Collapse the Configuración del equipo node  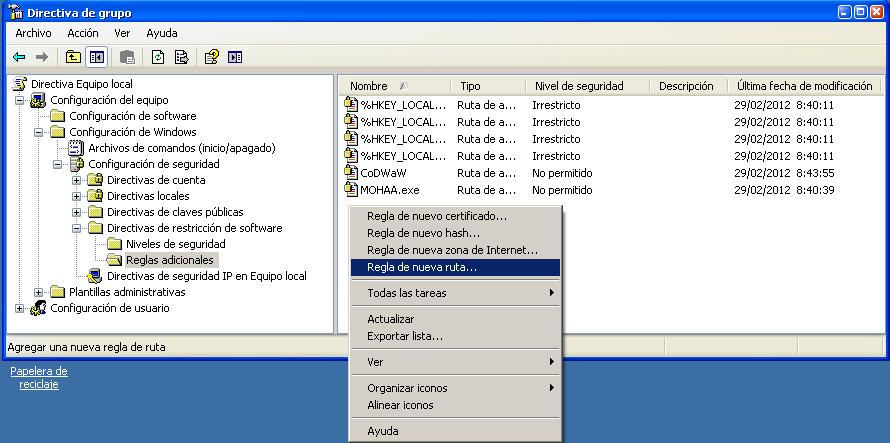[20, 101]
